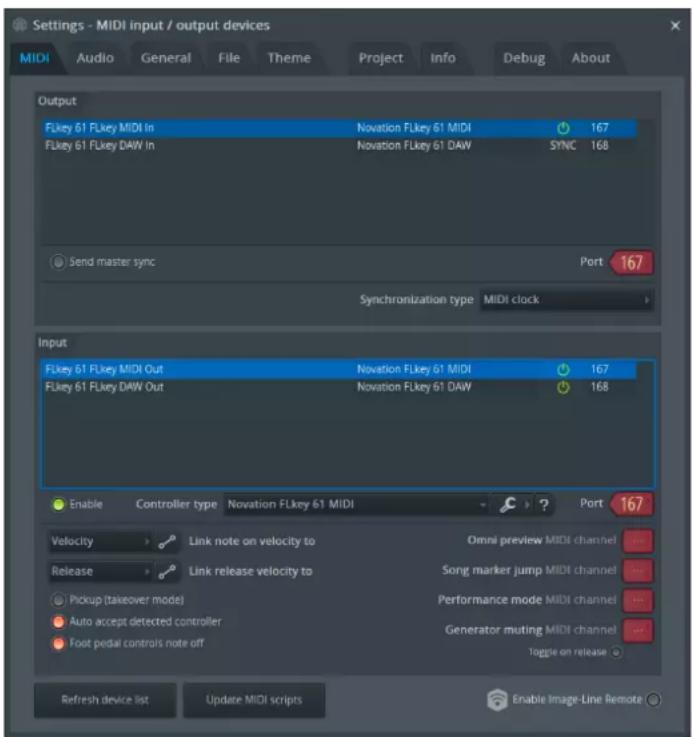Image resolution: width=693 pixels, height=737 pixels.
Task: Select FLkey 61 FLkey DAW In output row
Action: click(339, 146)
